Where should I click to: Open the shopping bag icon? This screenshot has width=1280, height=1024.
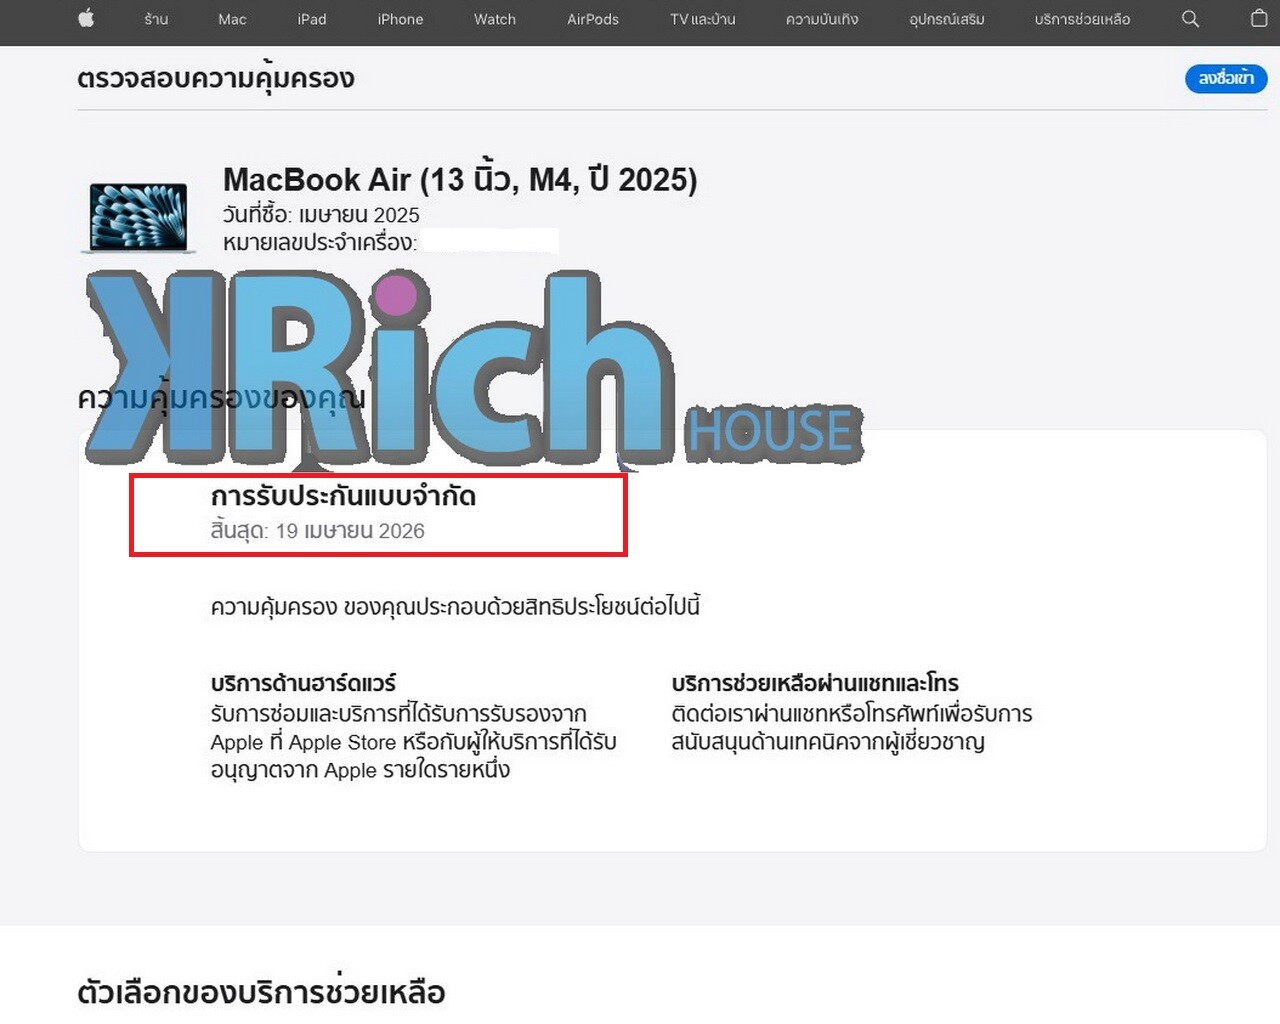pyautogui.click(x=1259, y=18)
